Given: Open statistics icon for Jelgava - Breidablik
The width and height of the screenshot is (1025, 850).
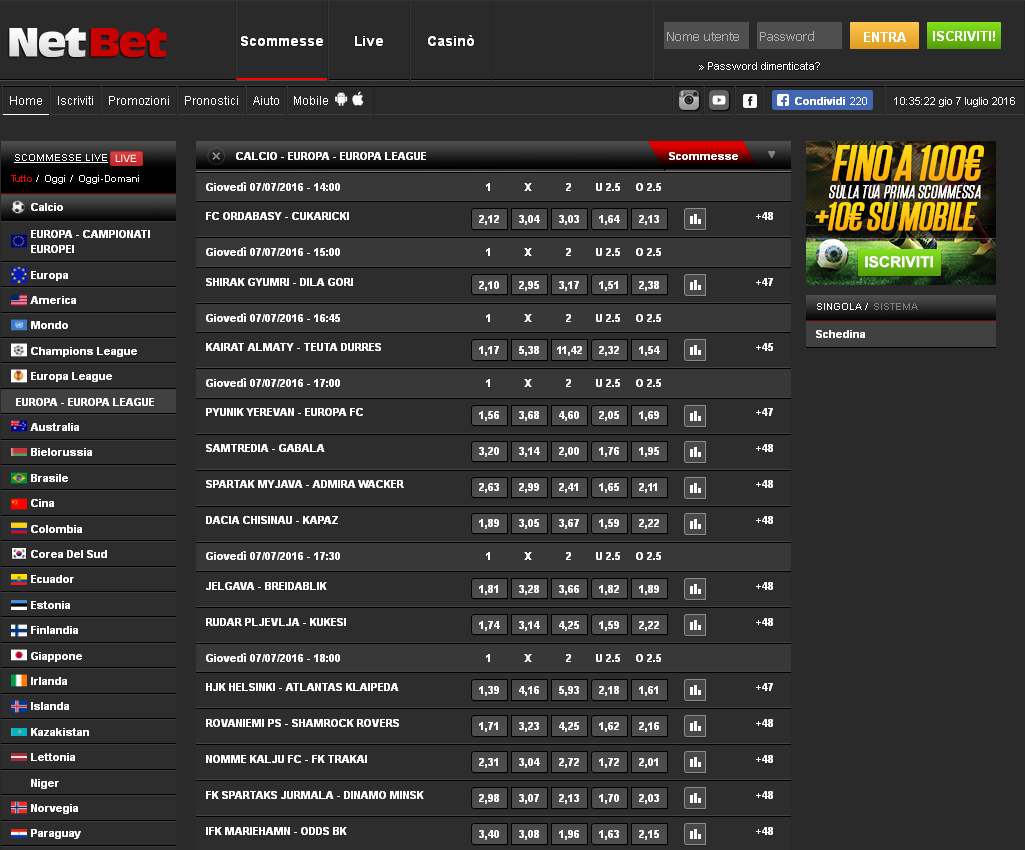Looking at the screenshot, I should (695, 589).
